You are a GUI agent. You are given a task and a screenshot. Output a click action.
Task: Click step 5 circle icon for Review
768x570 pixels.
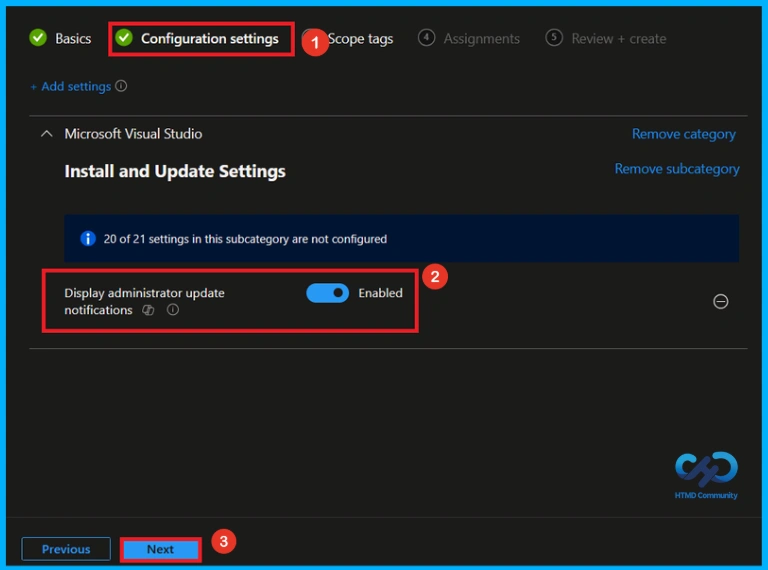tap(554, 38)
